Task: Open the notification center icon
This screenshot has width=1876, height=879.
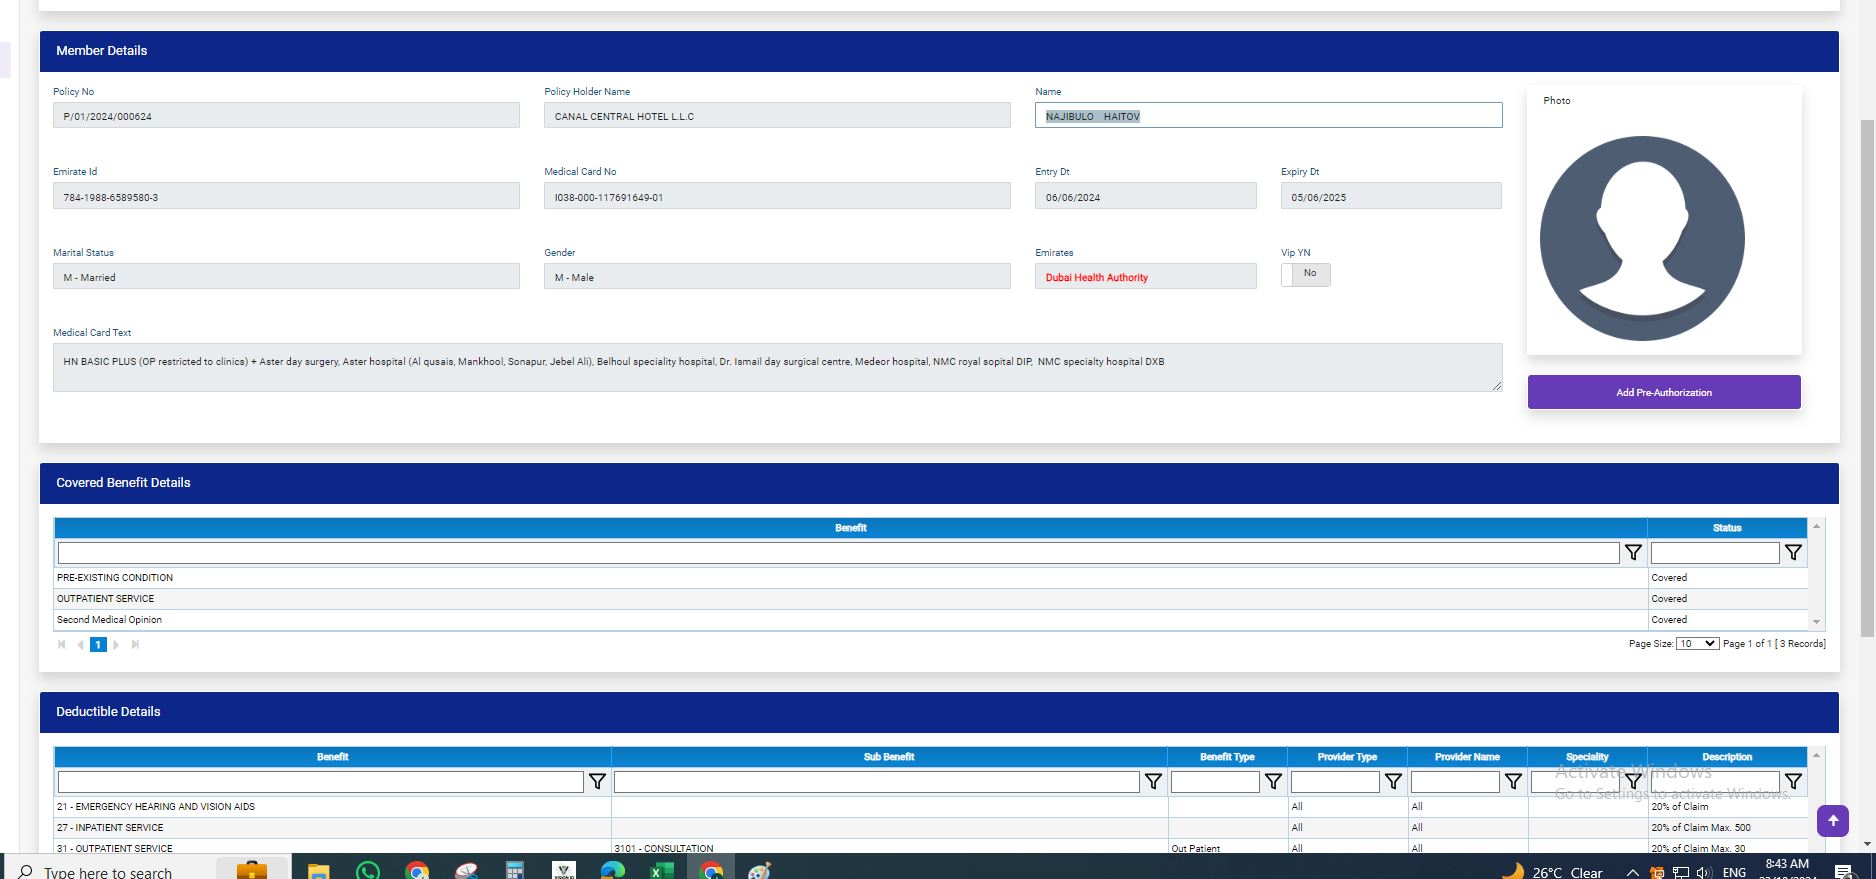Action: point(1844,873)
